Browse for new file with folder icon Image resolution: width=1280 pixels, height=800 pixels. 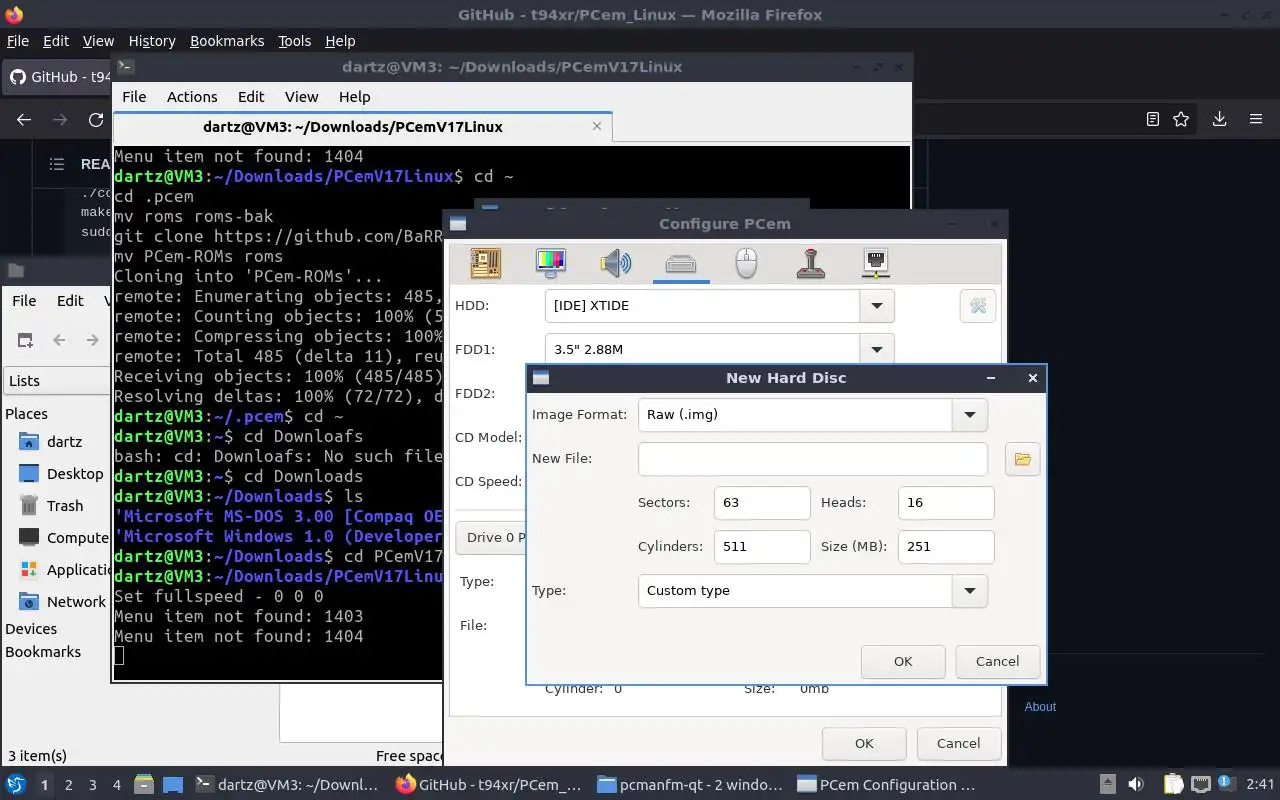point(1022,459)
